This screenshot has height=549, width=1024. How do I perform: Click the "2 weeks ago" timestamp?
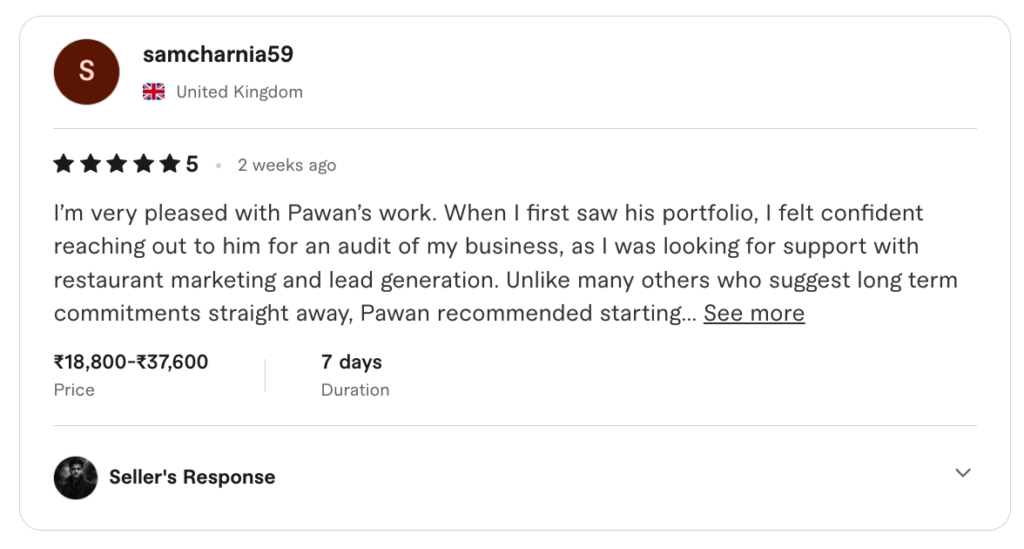tap(286, 165)
